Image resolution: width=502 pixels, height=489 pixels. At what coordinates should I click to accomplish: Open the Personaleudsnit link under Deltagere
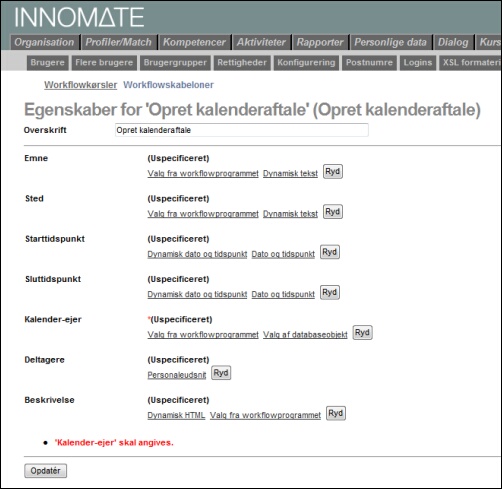click(177, 375)
